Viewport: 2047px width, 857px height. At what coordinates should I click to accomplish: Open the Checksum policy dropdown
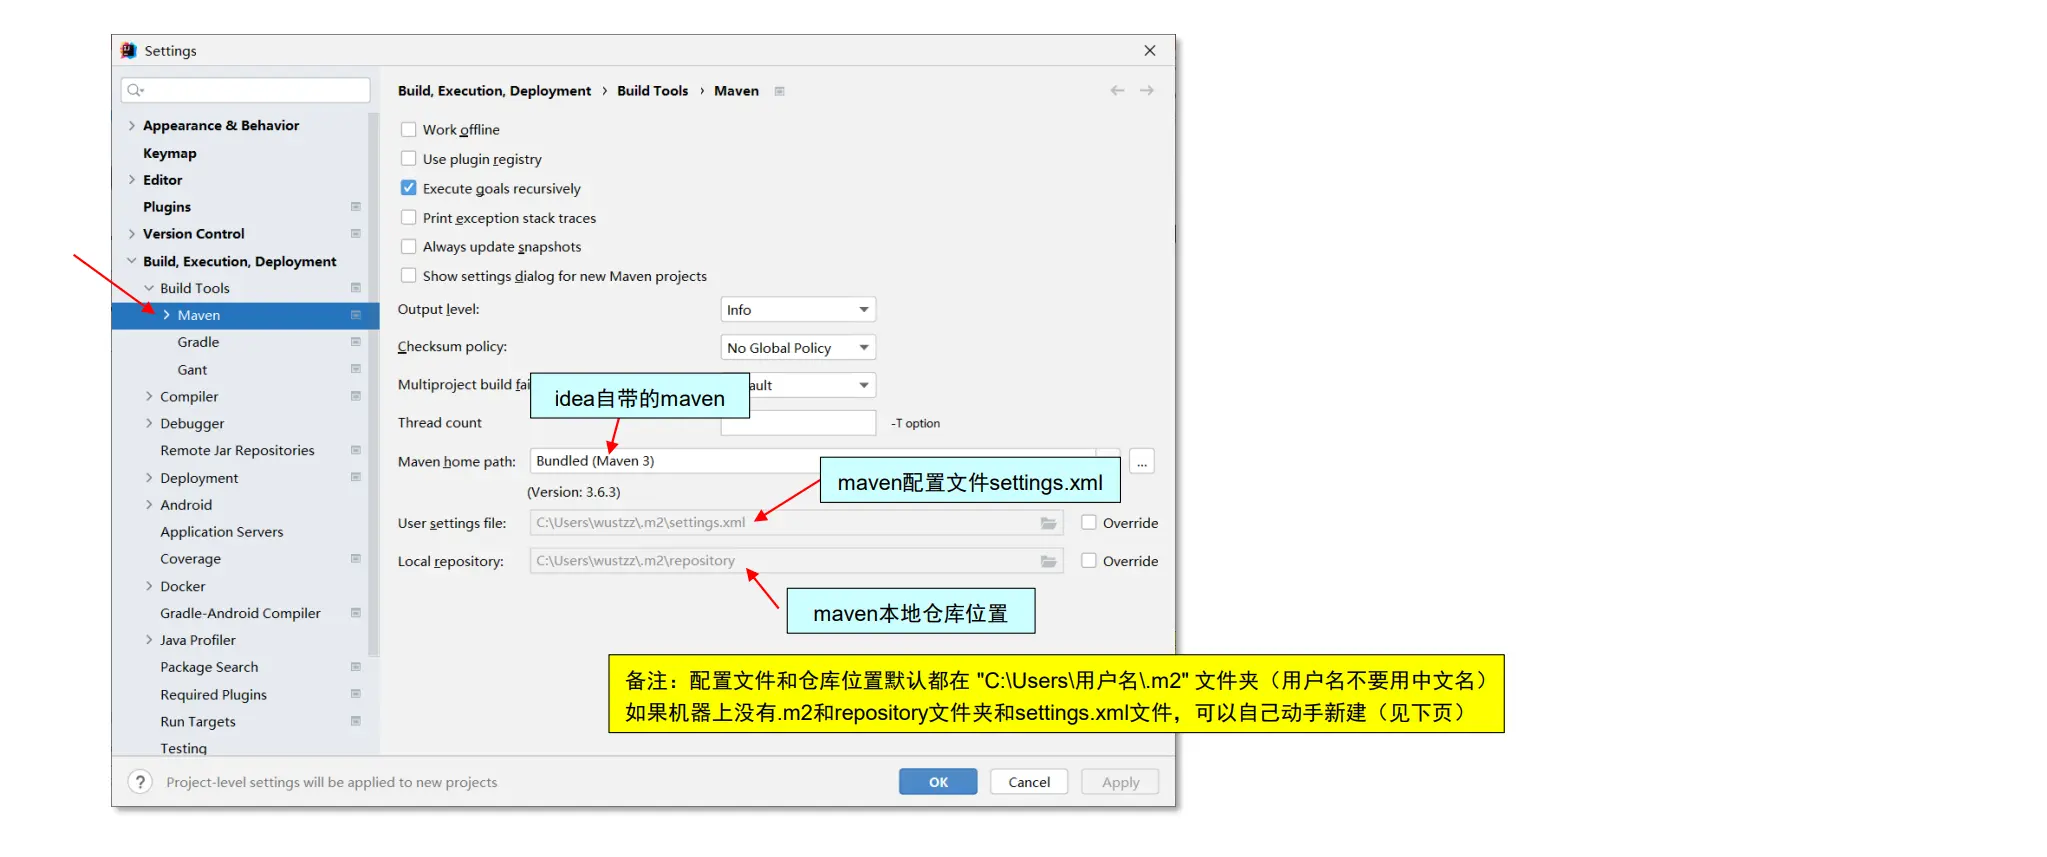[798, 348]
